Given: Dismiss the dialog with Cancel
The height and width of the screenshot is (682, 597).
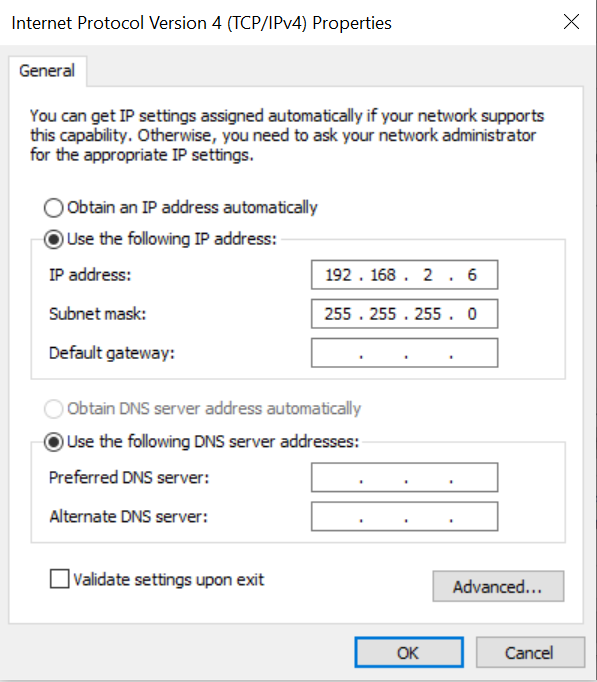Looking at the screenshot, I should coord(530,652).
